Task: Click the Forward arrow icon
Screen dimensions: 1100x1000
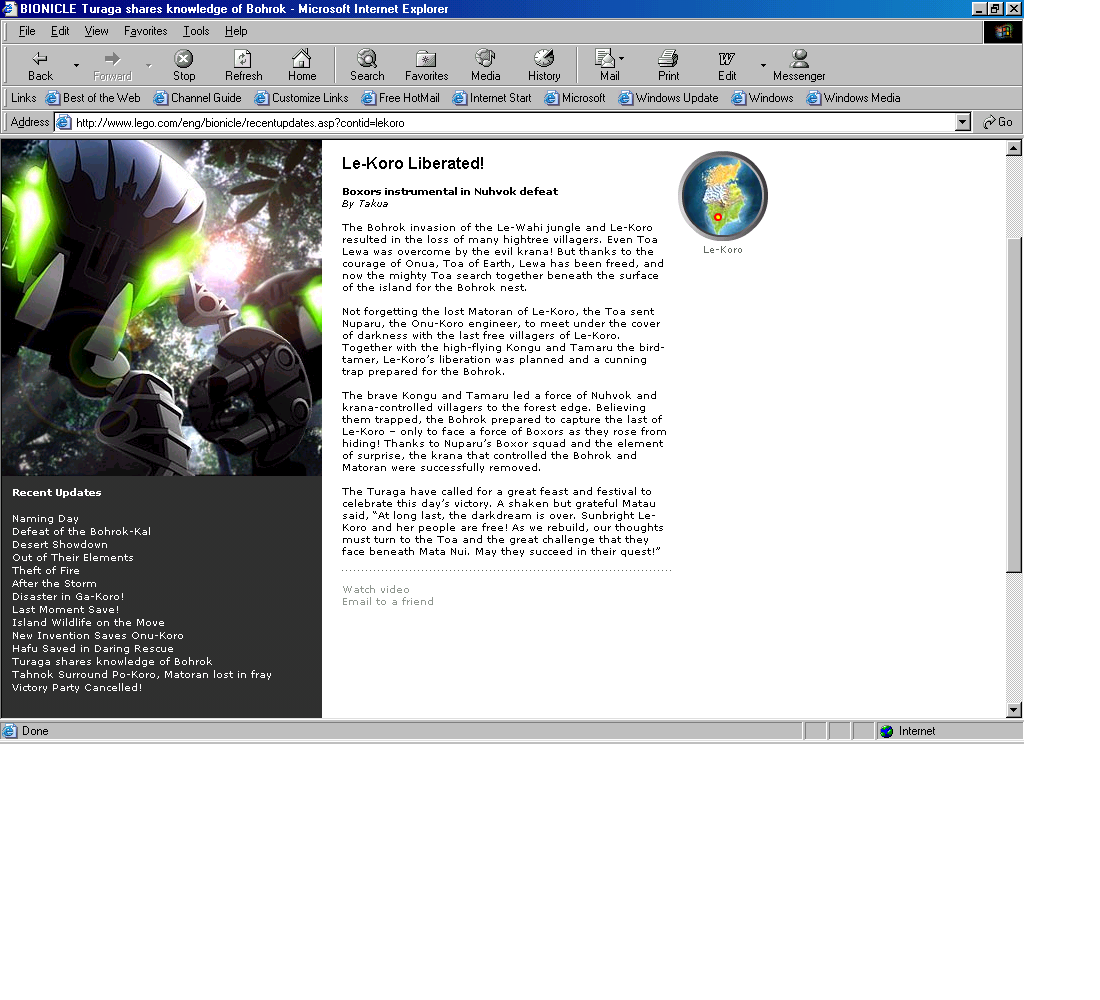Action: point(112,66)
